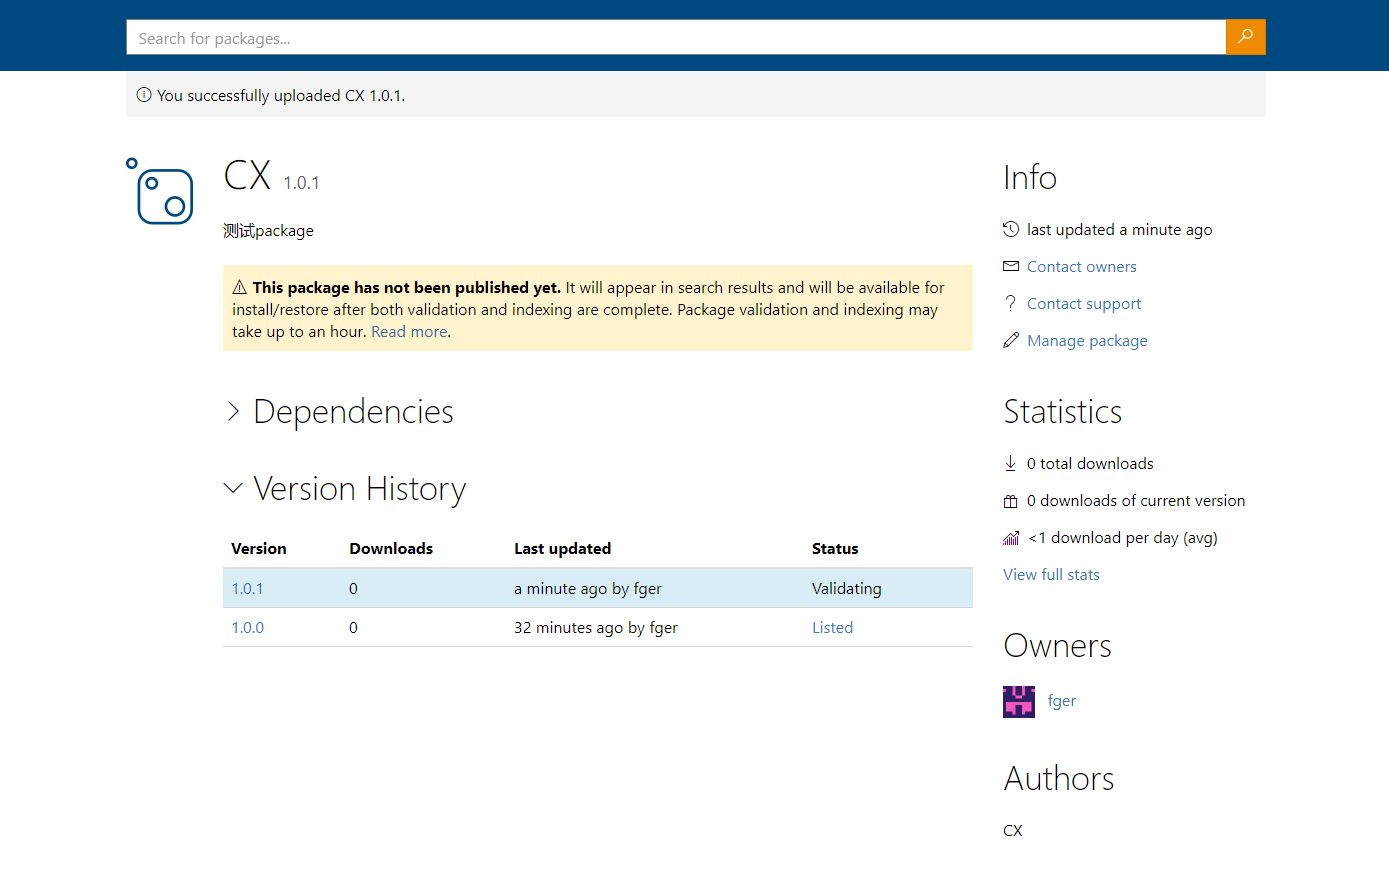Click the download arrow icon for total downloads
The height and width of the screenshot is (870, 1389).
pos(1010,463)
